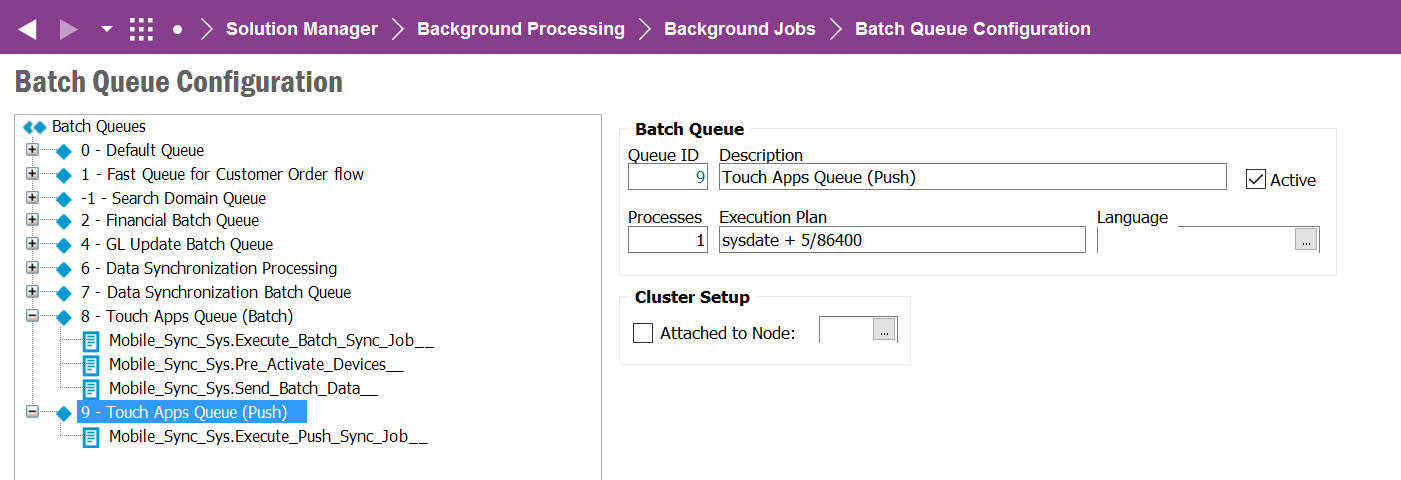Viewport: 1401px width, 480px height.
Task: Click the back navigation arrow
Action: coord(28,29)
